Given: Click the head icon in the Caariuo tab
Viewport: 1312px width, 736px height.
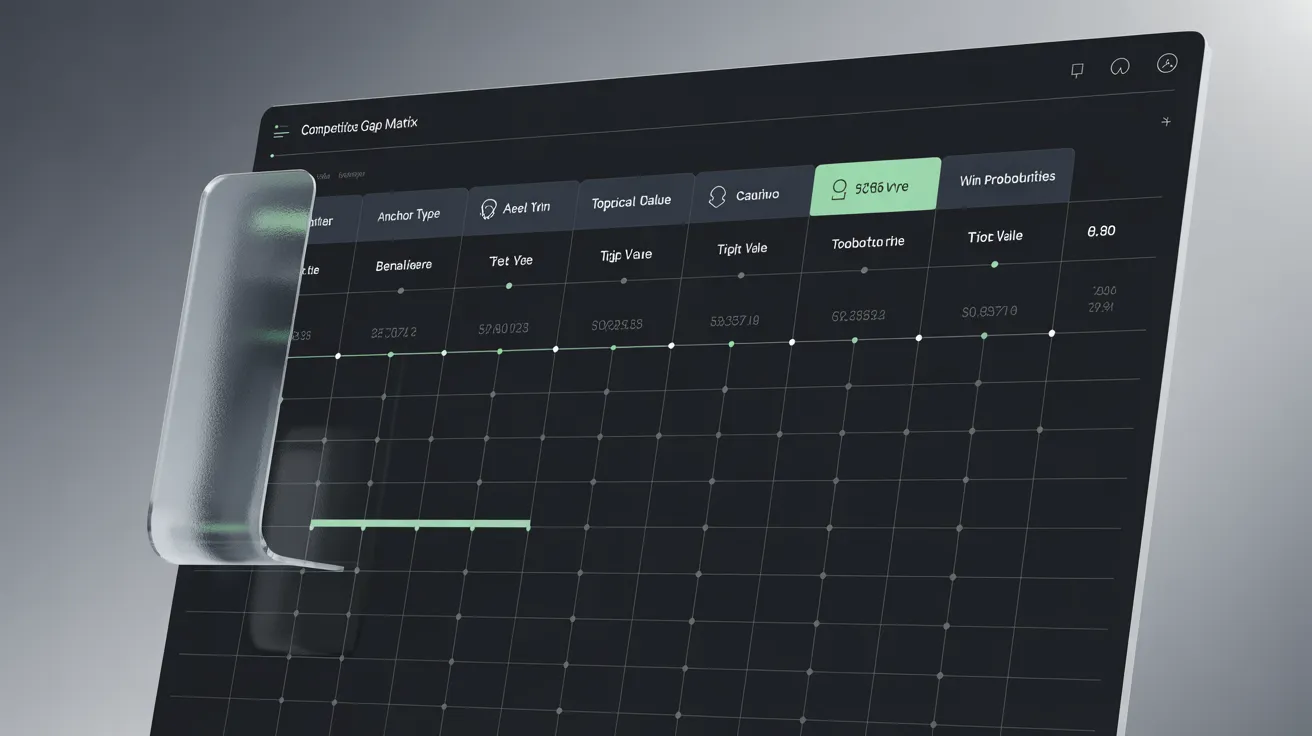Looking at the screenshot, I should [716, 196].
